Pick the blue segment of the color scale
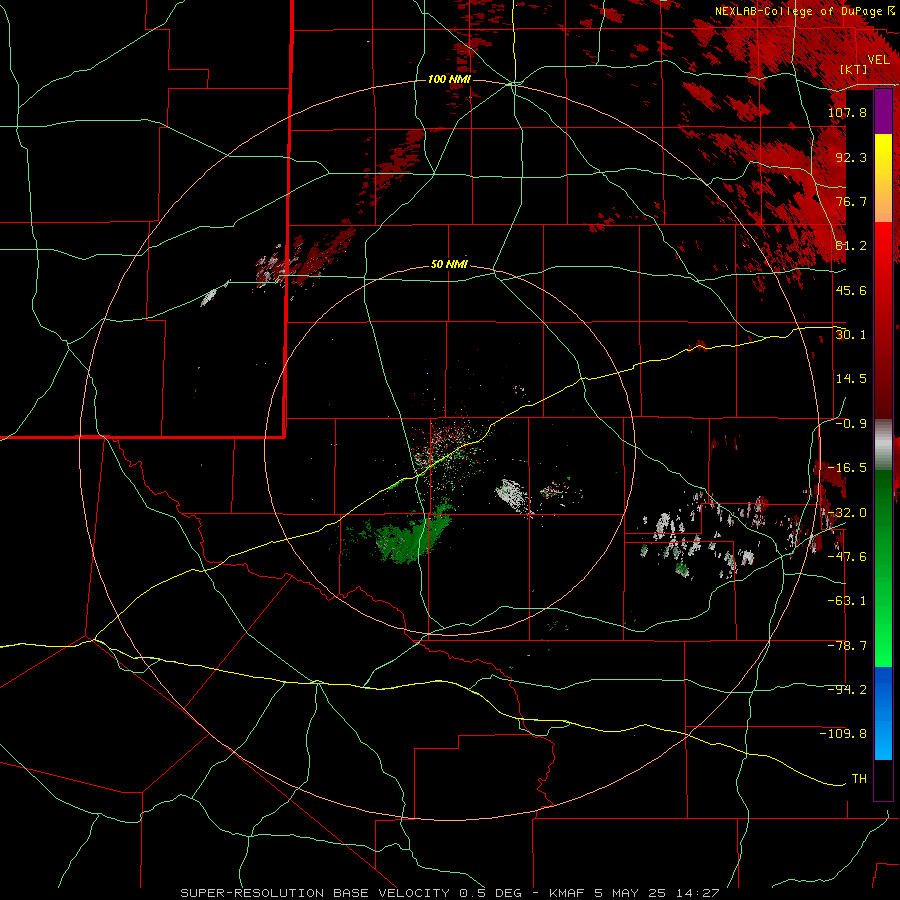 pyautogui.click(x=883, y=713)
